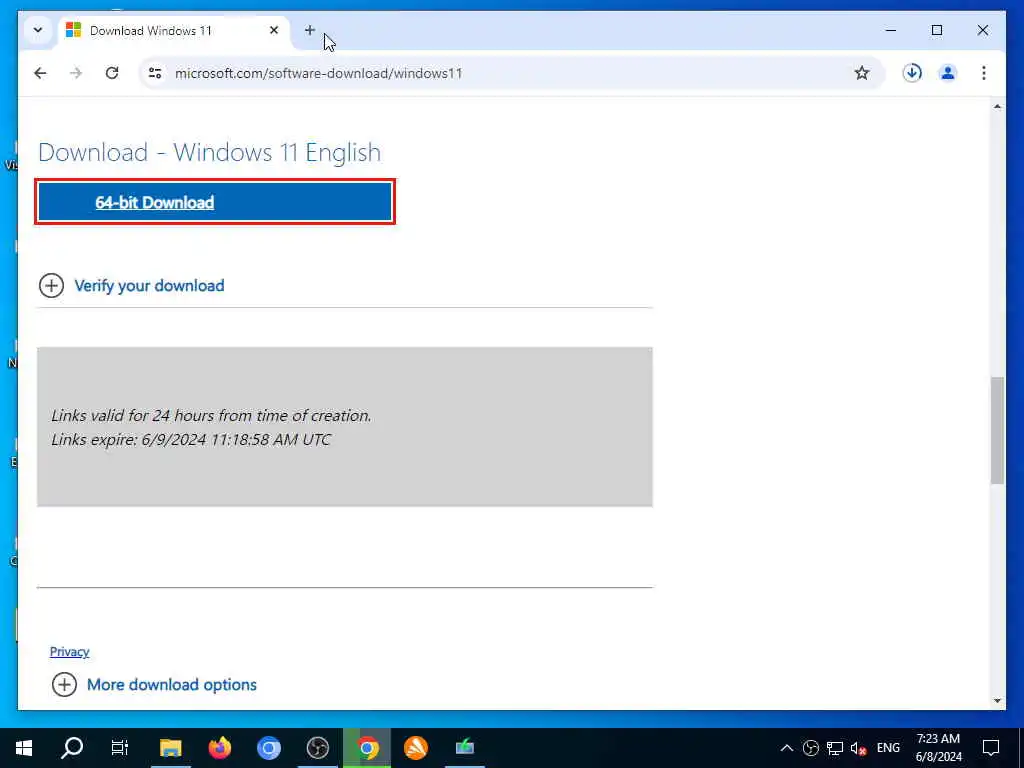
Task: Open Chrome downloads panel
Action: click(912, 73)
